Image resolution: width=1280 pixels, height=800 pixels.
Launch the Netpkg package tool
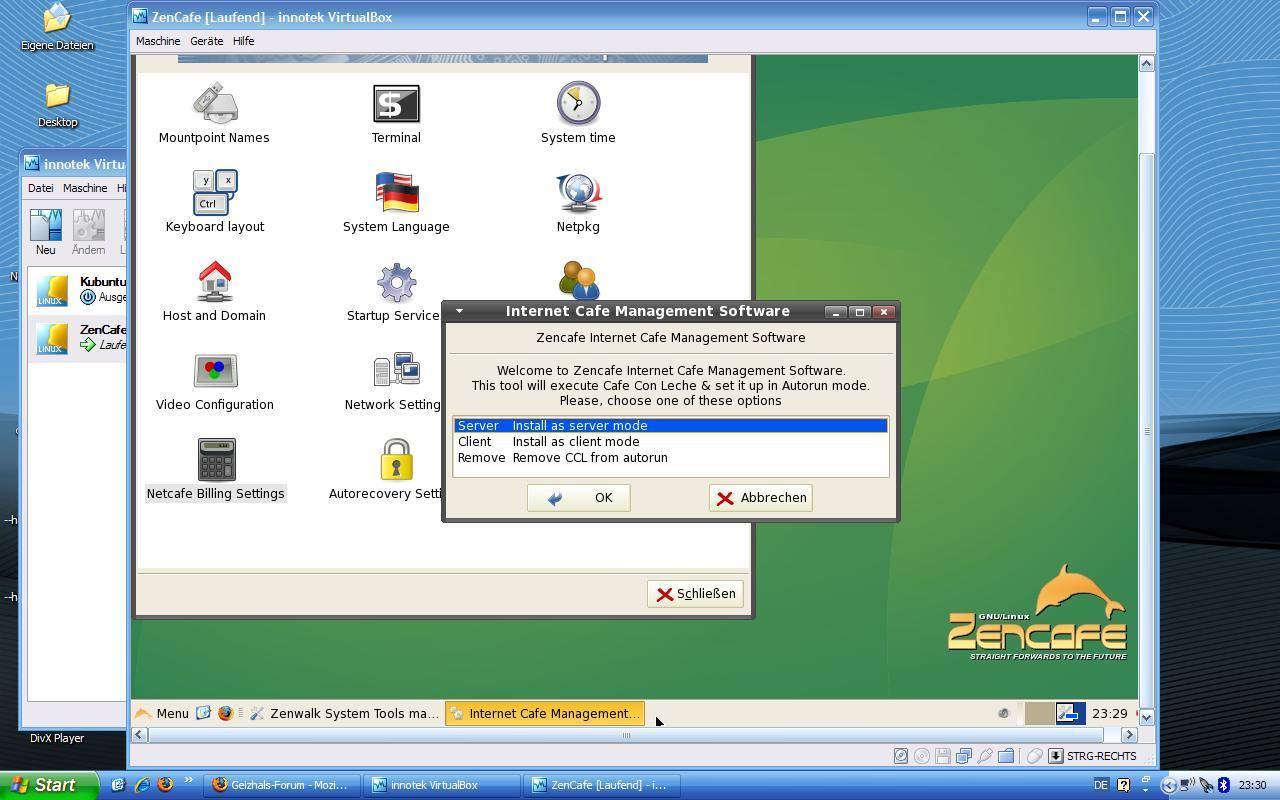pos(578,202)
